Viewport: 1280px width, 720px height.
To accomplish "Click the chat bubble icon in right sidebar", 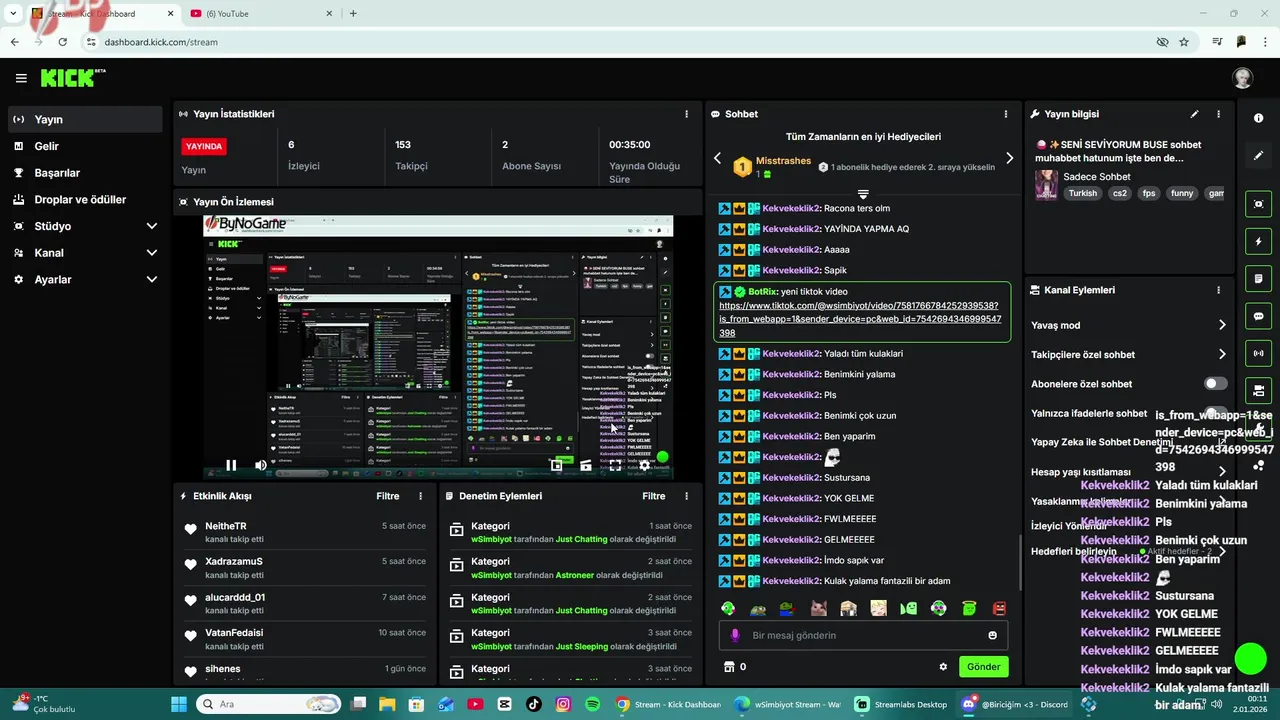I will click(1258, 316).
